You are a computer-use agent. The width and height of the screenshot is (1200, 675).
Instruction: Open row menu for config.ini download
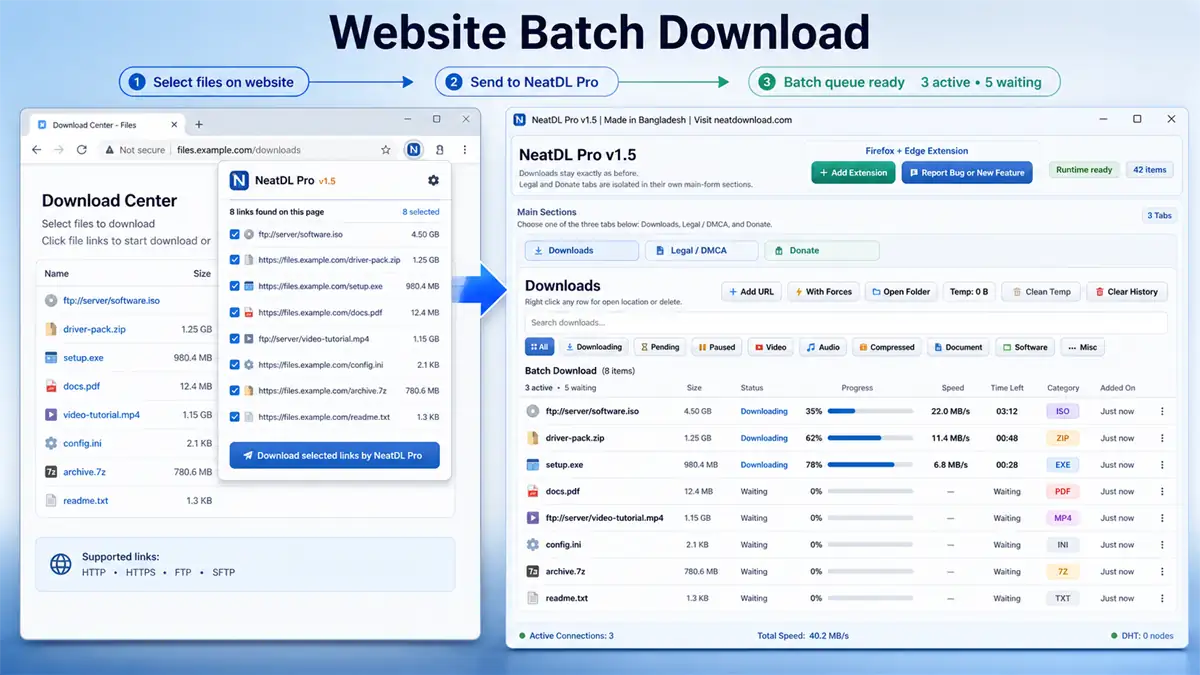1162,545
